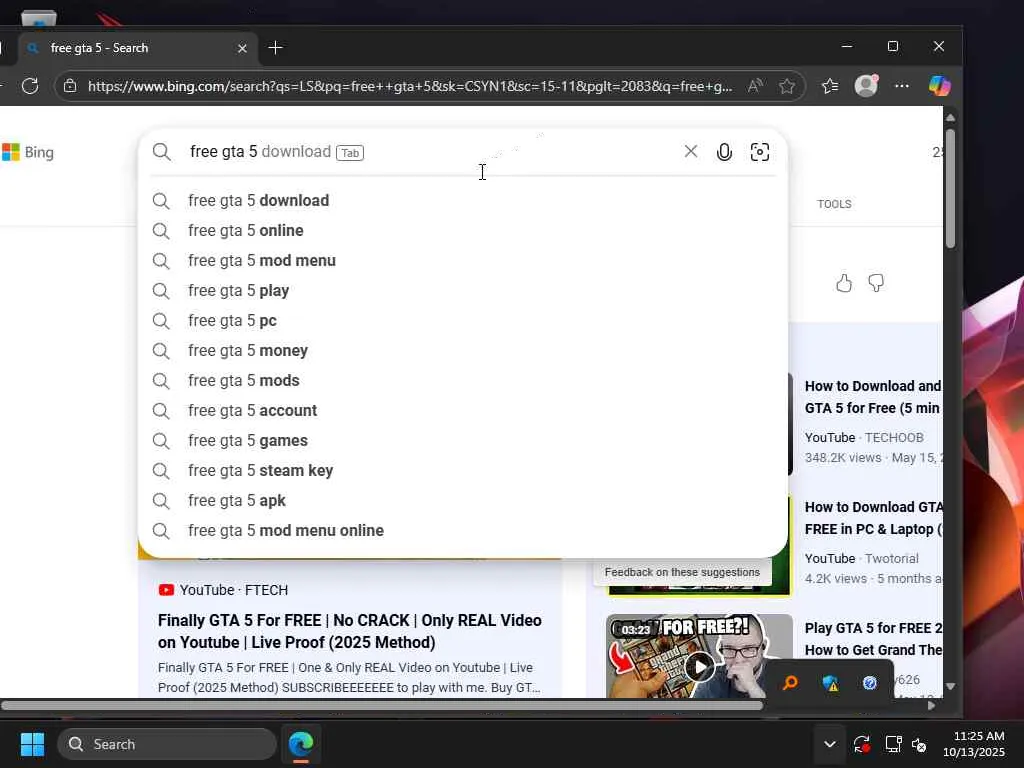This screenshot has width=1024, height=768.
Task: Open Microsoft Edge from taskbar
Action: (301, 744)
